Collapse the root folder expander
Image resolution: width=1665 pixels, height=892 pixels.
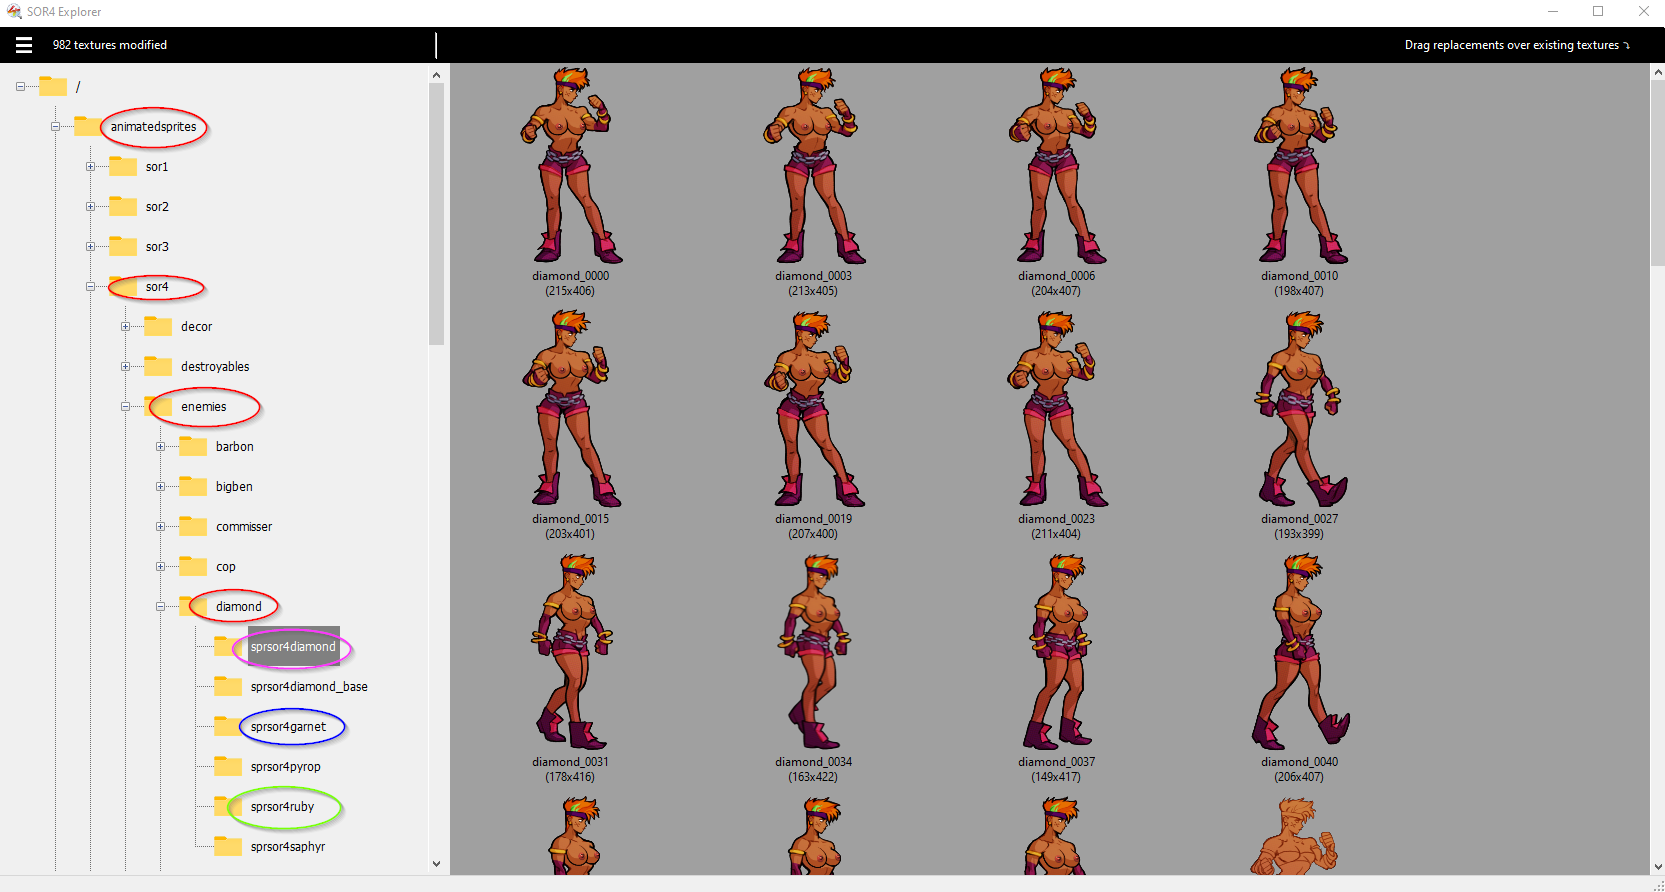[20, 87]
